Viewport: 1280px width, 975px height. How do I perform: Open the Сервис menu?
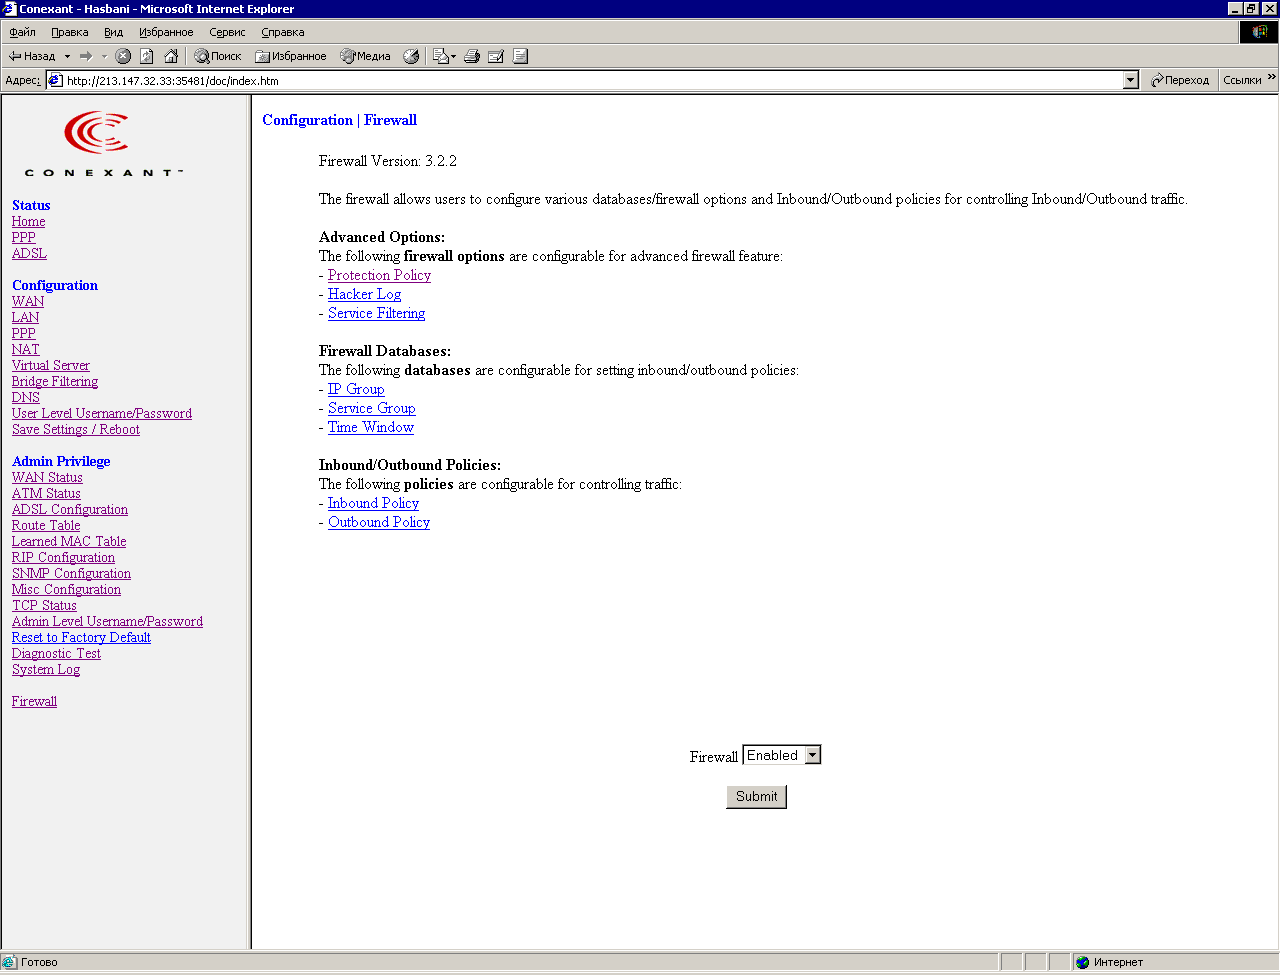click(227, 32)
